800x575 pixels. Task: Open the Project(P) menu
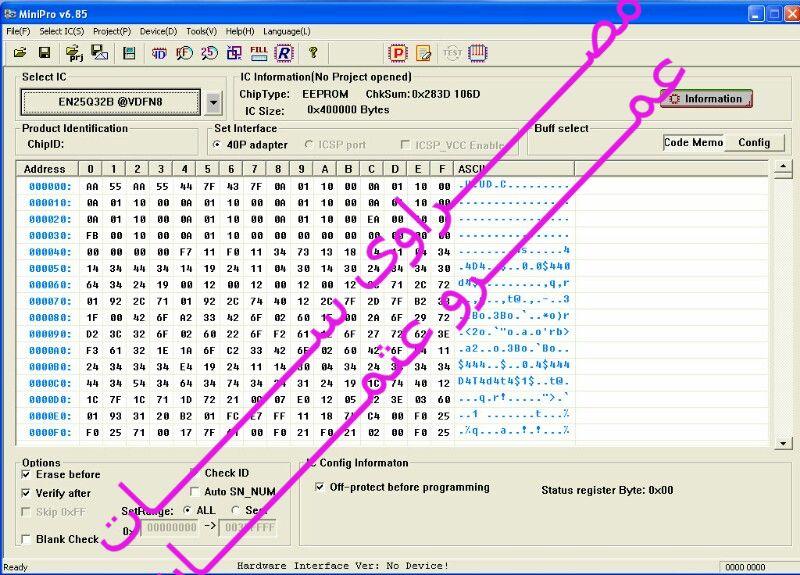click(x=112, y=31)
